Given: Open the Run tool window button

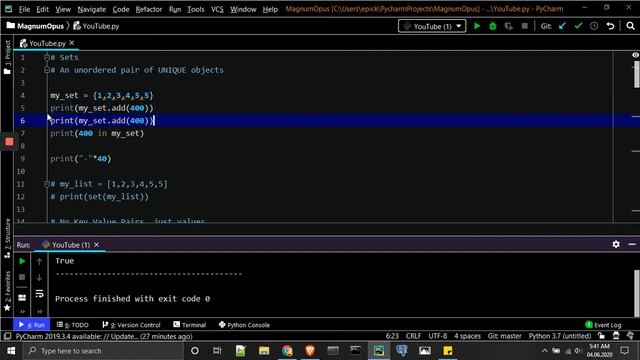Looking at the screenshot, I should point(32,325).
